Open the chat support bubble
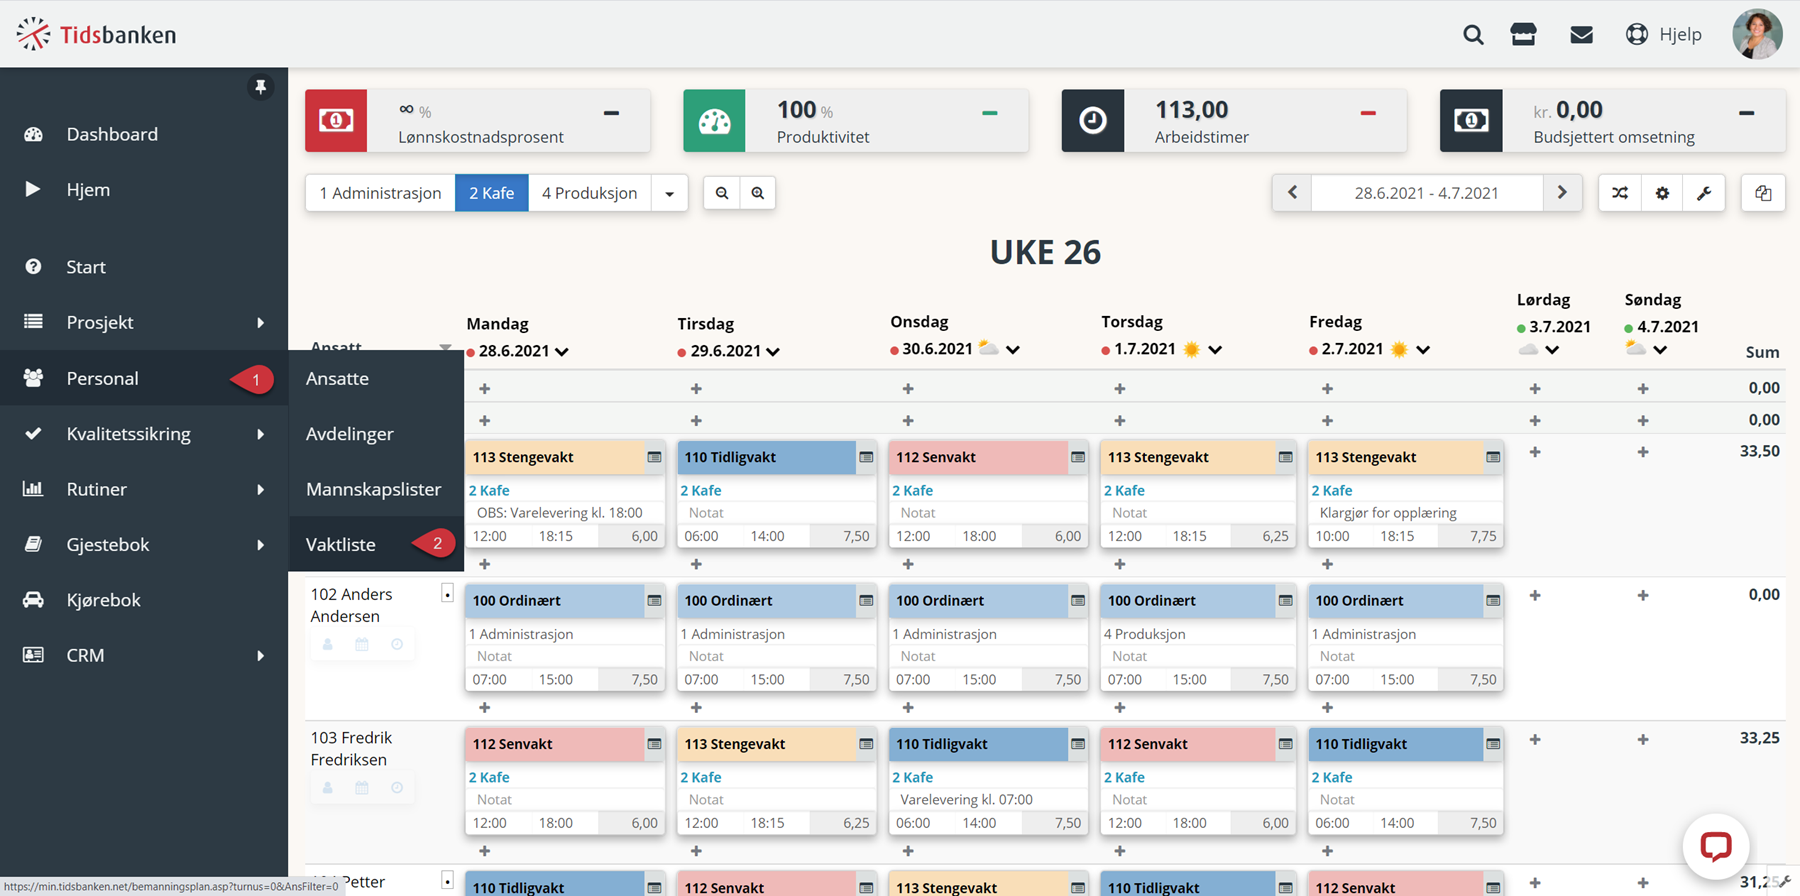This screenshot has height=896, width=1800. coord(1716,847)
